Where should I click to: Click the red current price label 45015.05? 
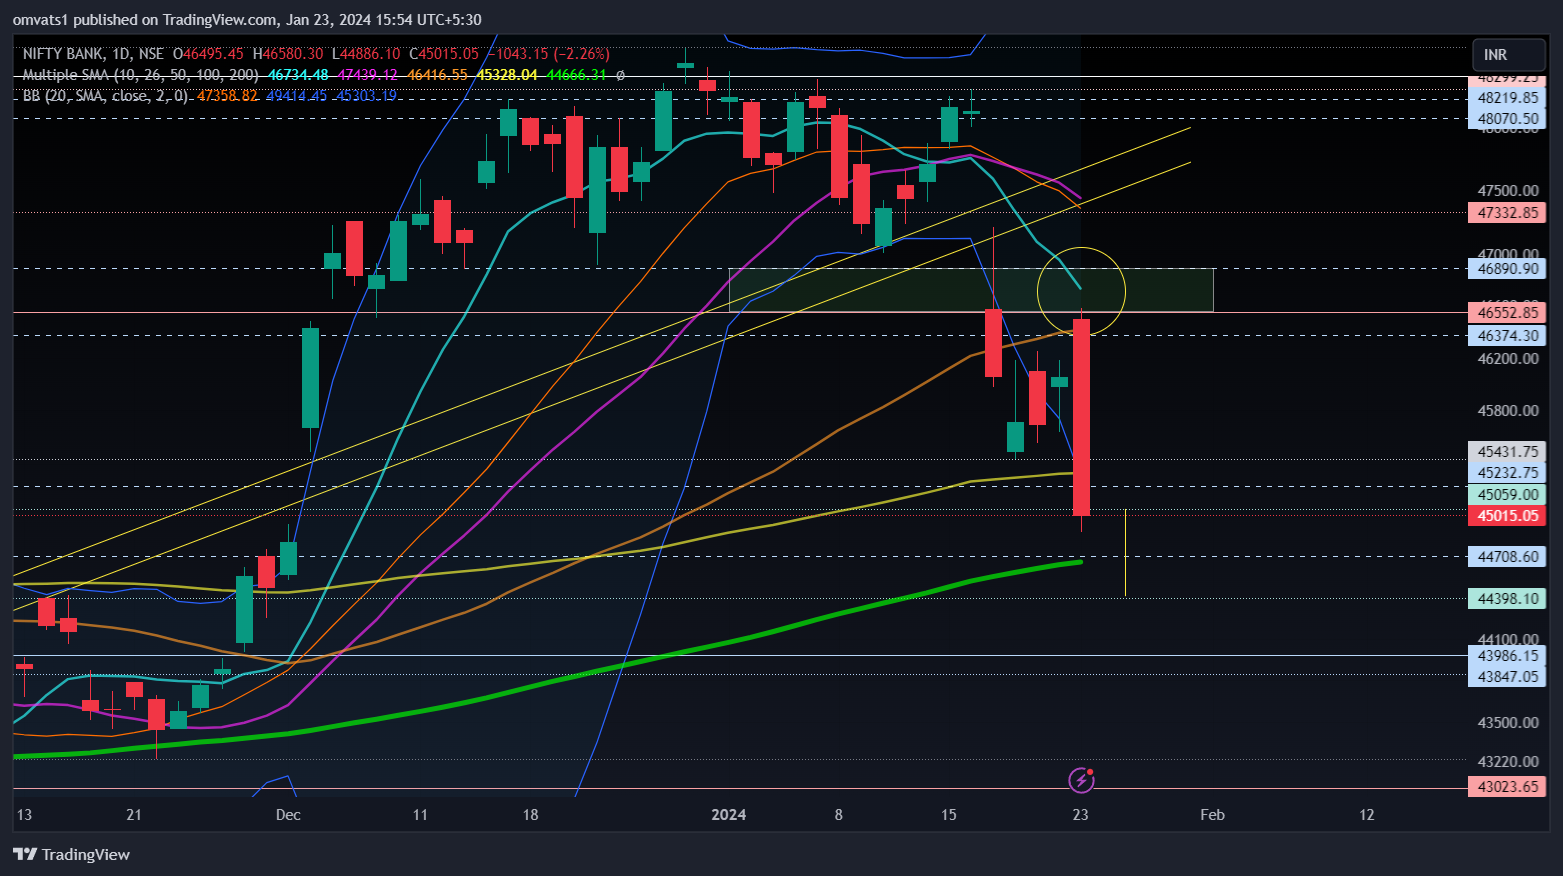point(1507,516)
